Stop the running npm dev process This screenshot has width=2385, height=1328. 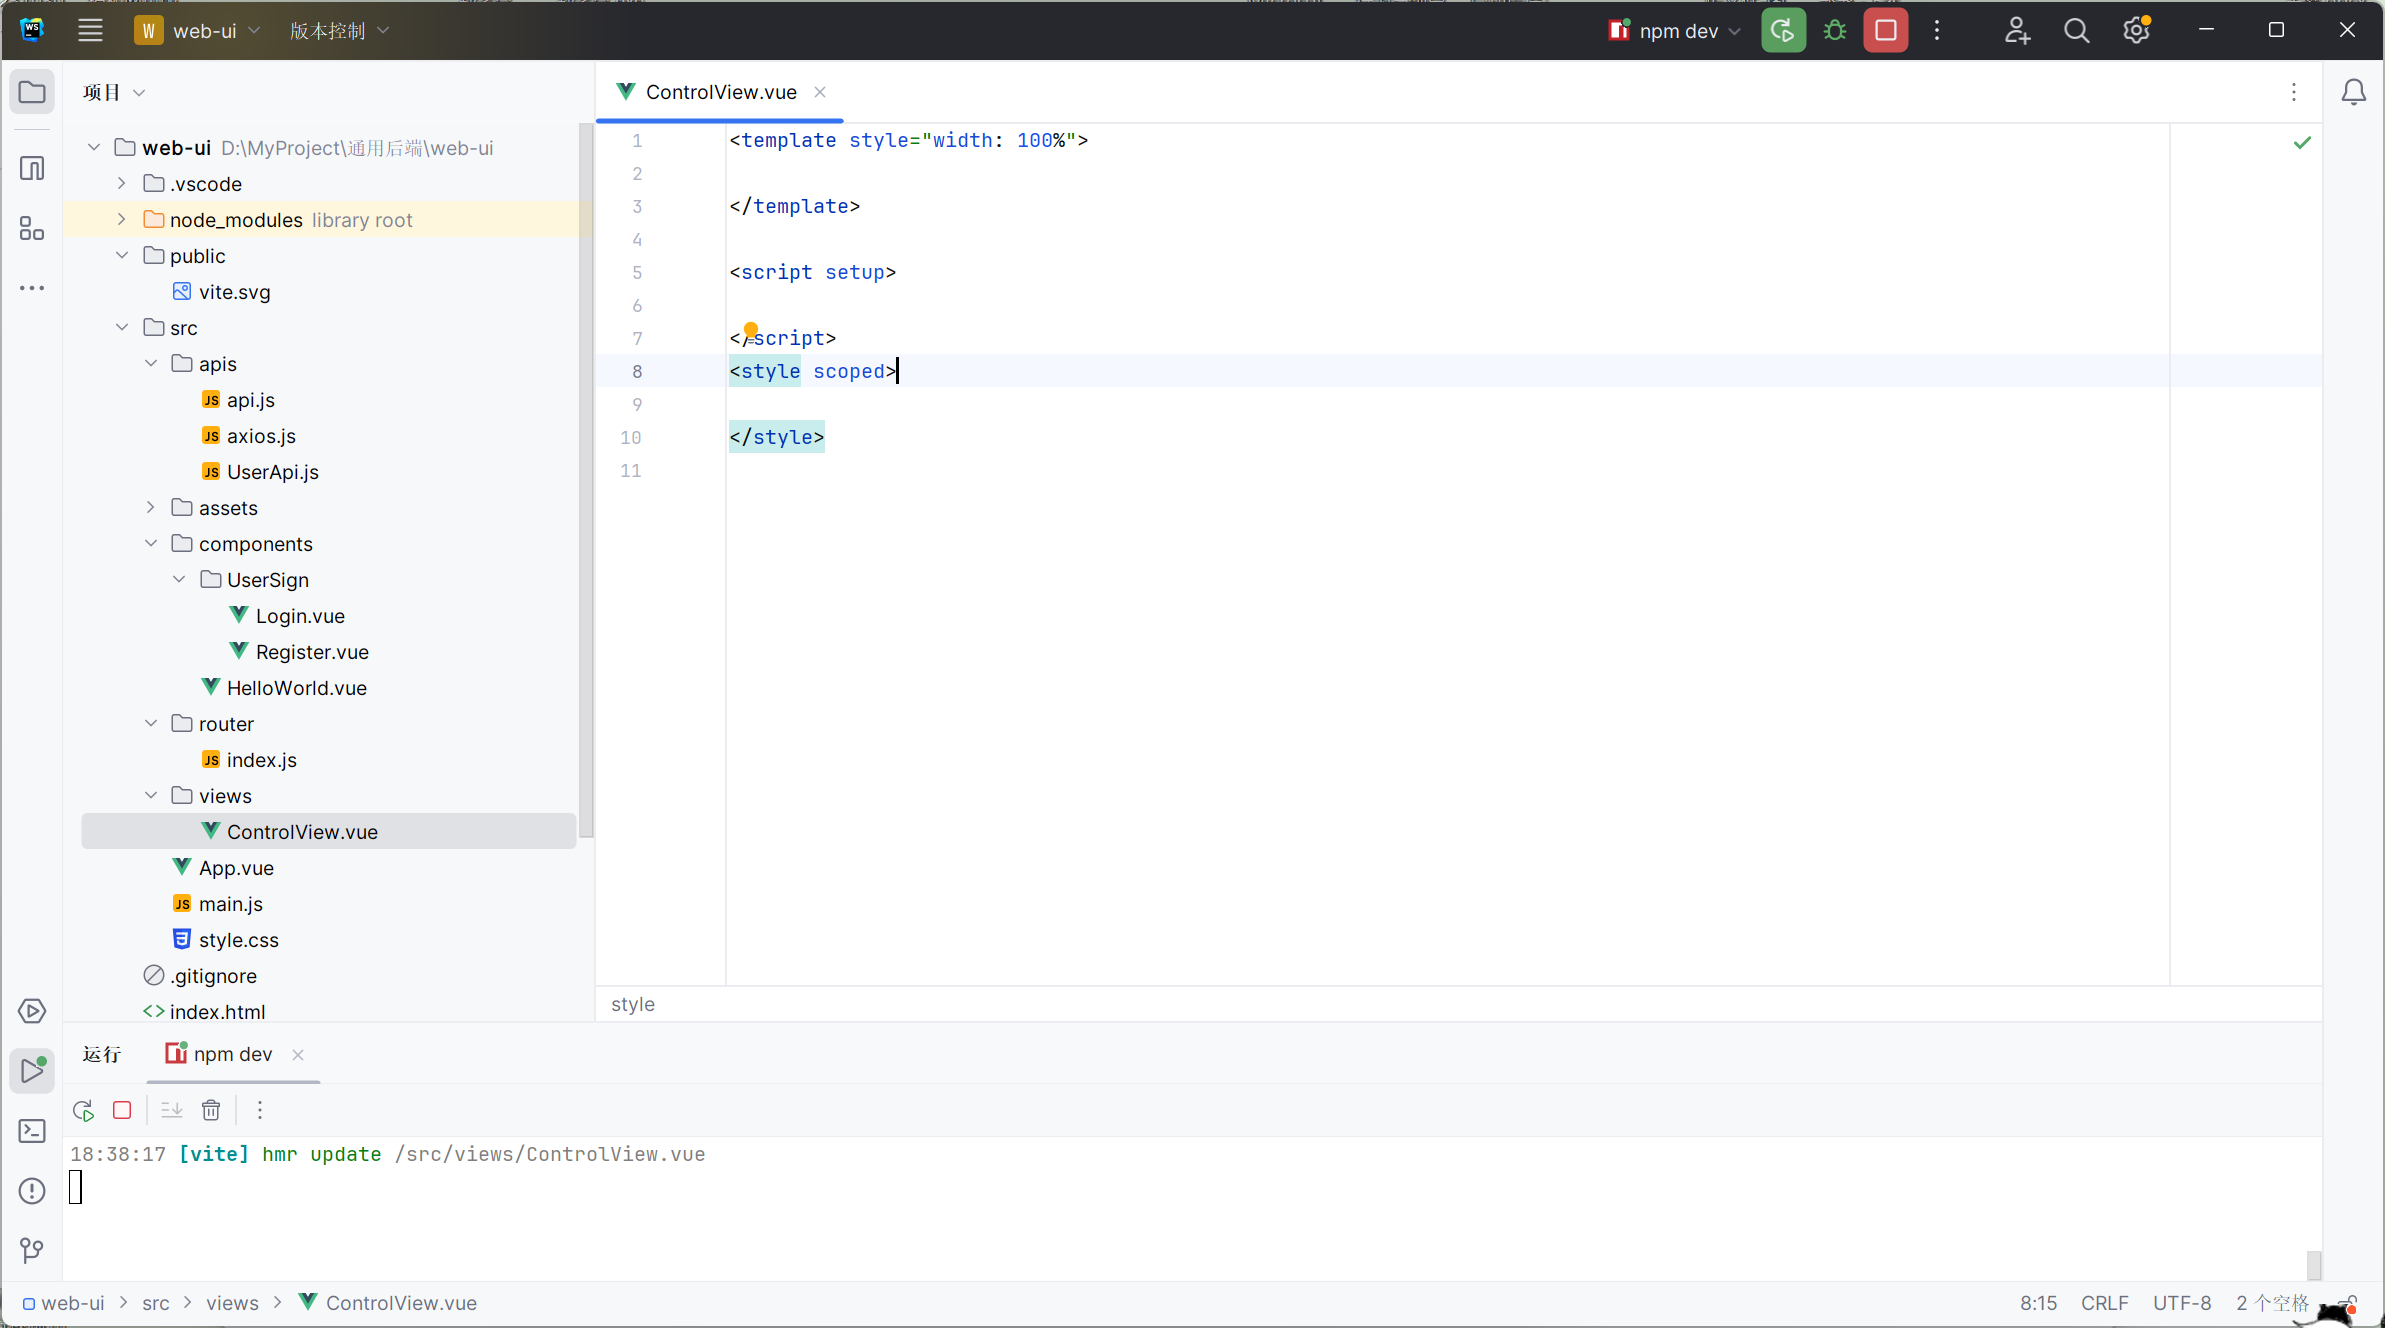tap(1886, 30)
